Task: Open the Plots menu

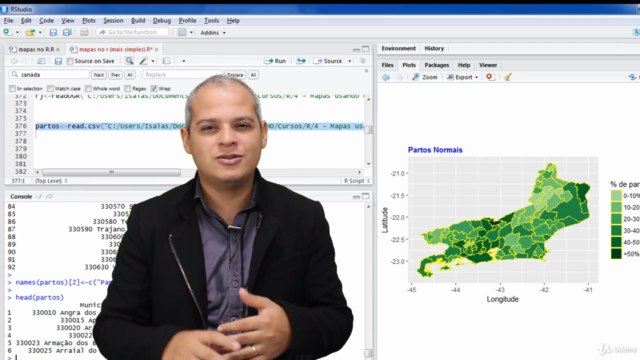Action: coord(89,20)
